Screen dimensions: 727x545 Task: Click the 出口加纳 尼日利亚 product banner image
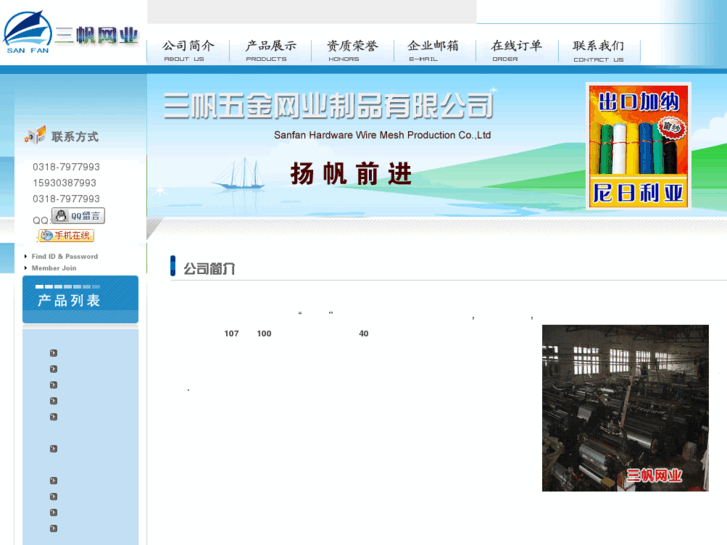click(638, 146)
